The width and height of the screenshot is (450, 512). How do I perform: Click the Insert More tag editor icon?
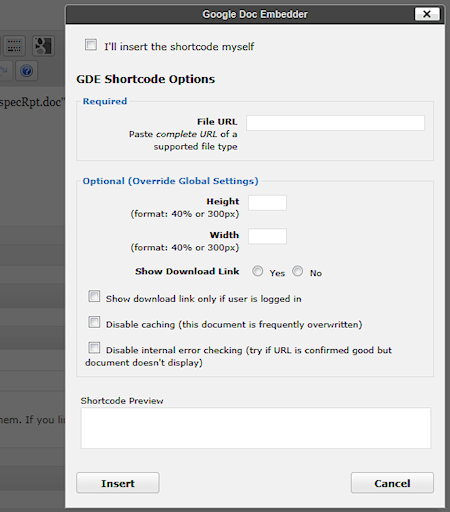[14, 46]
